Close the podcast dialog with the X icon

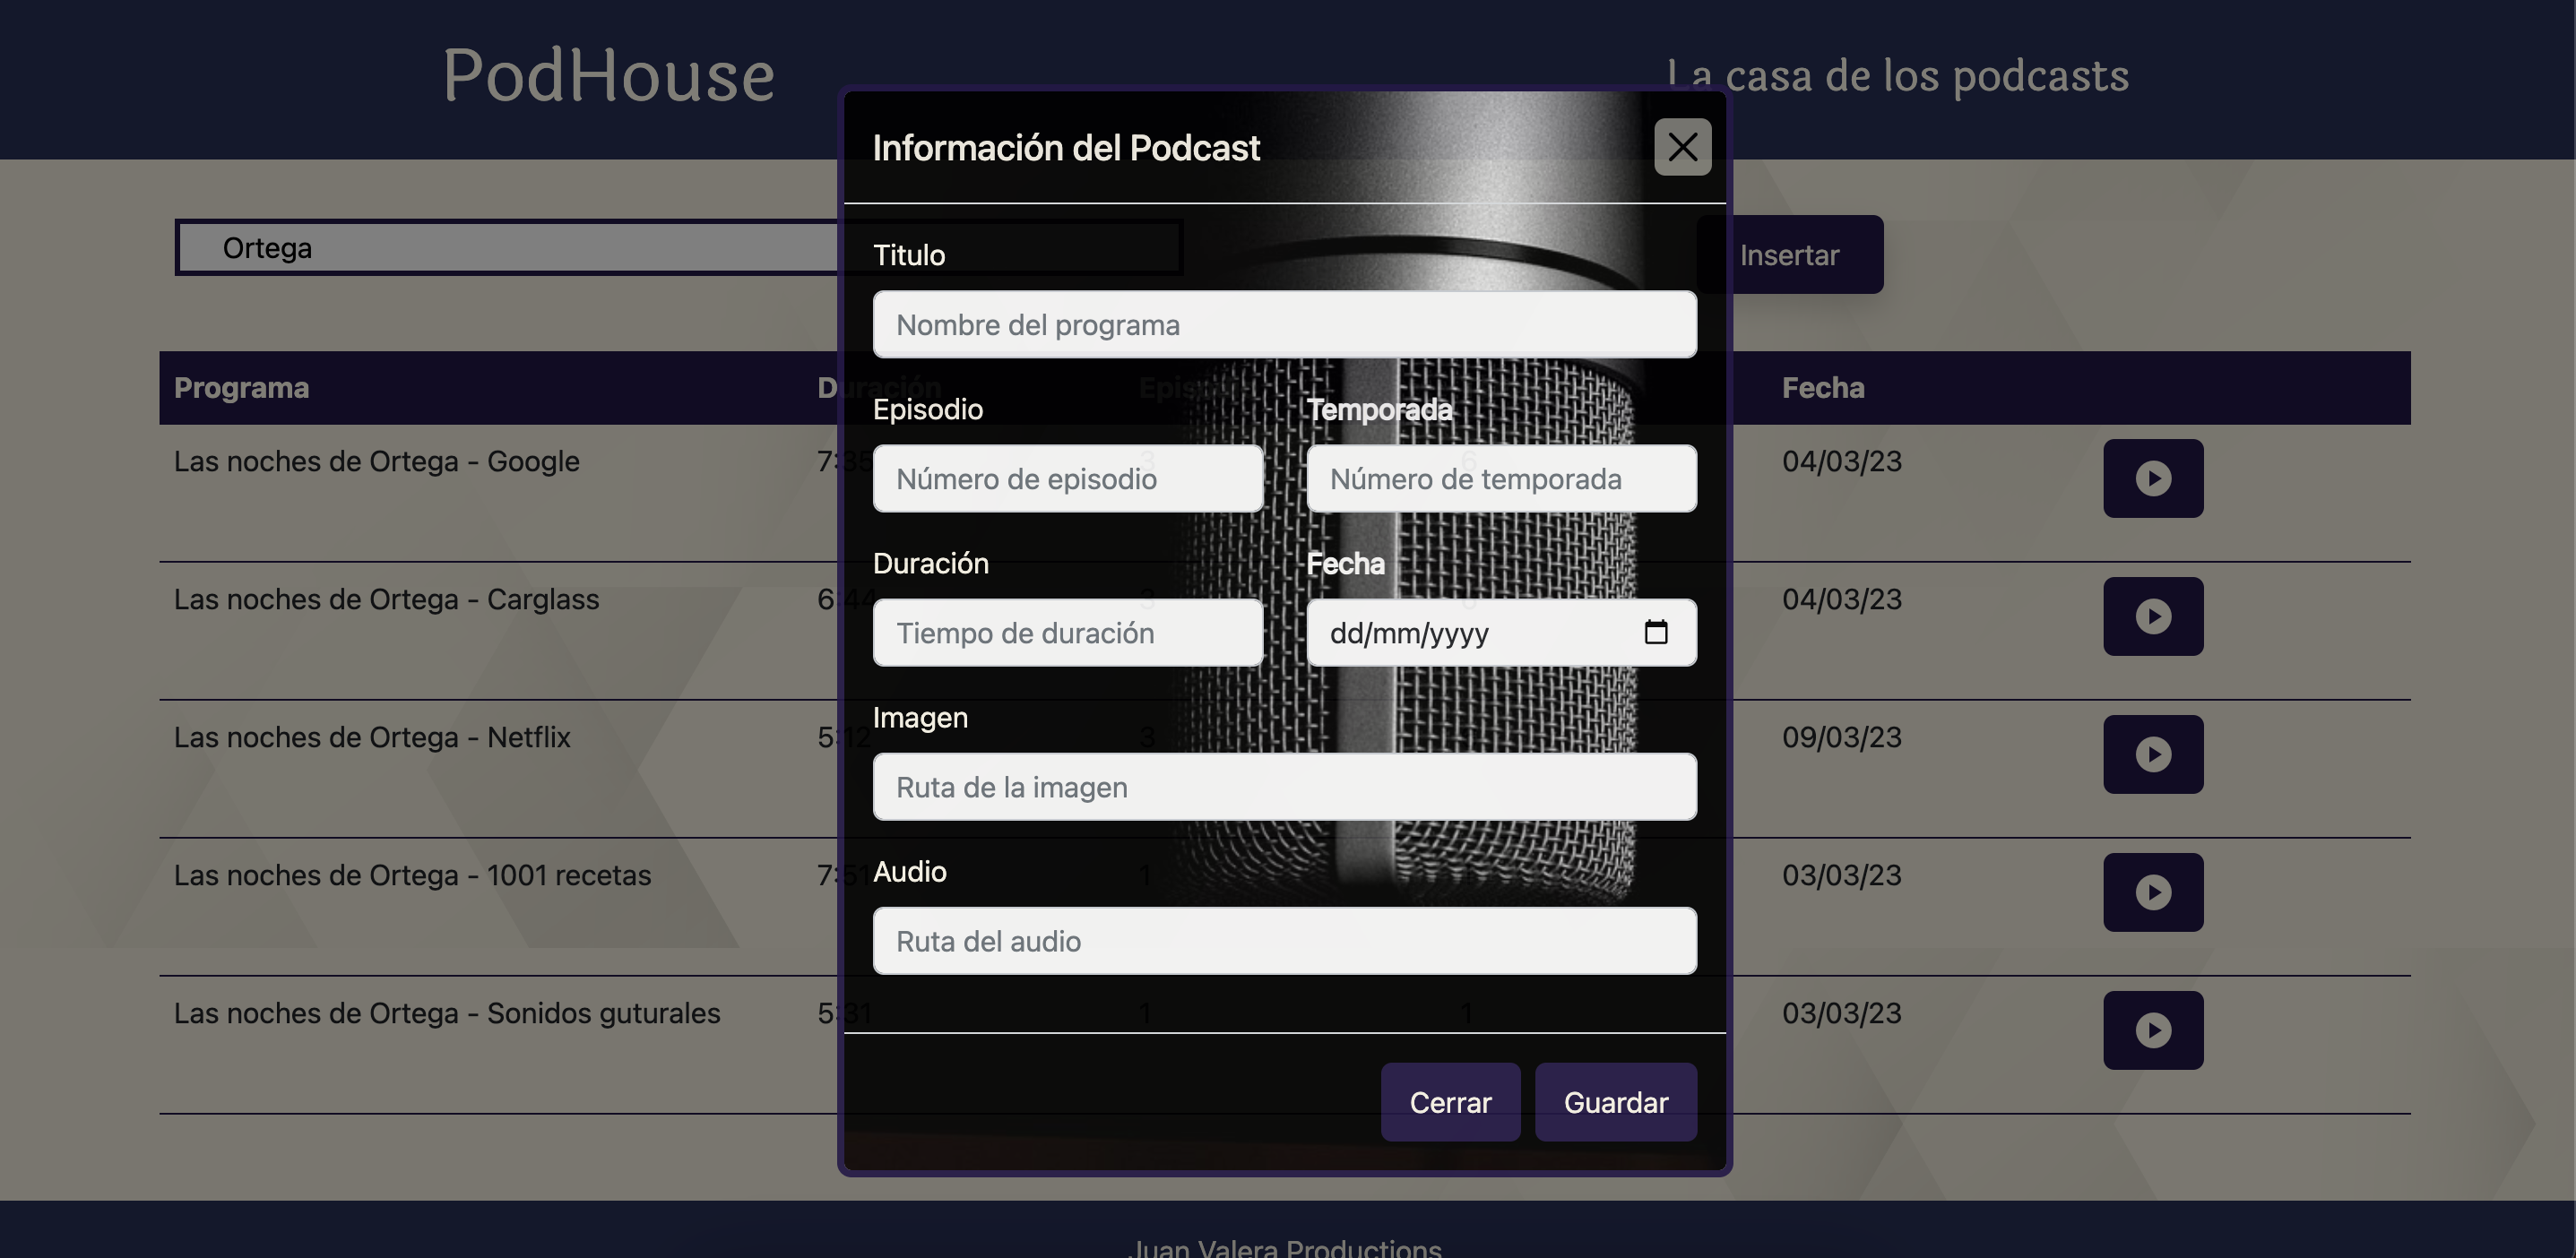1682,147
